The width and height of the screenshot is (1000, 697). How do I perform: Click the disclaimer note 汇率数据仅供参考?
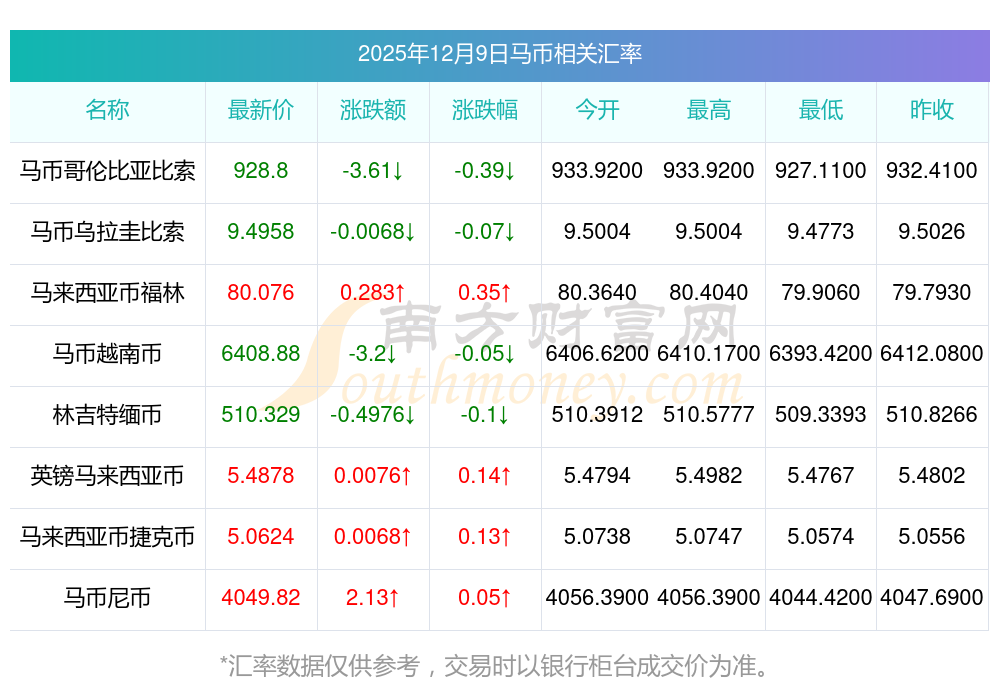pyautogui.click(x=324, y=666)
